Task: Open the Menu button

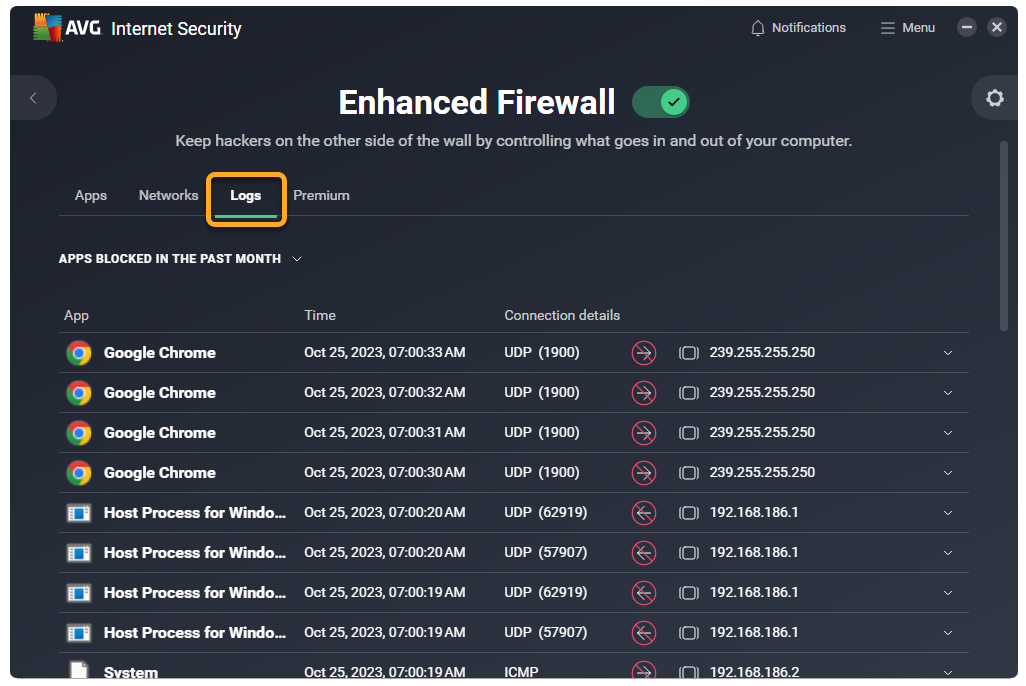Action: coord(907,28)
